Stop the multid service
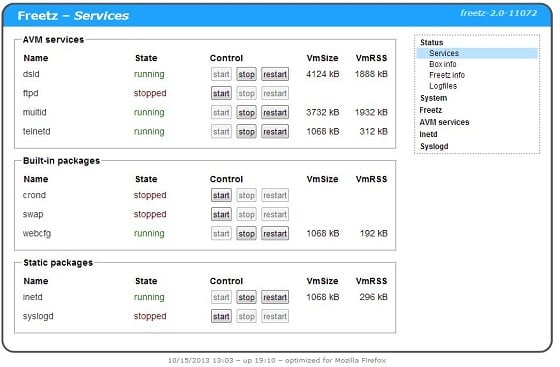This screenshot has height=367, width=560. click(x=246, y=112)
